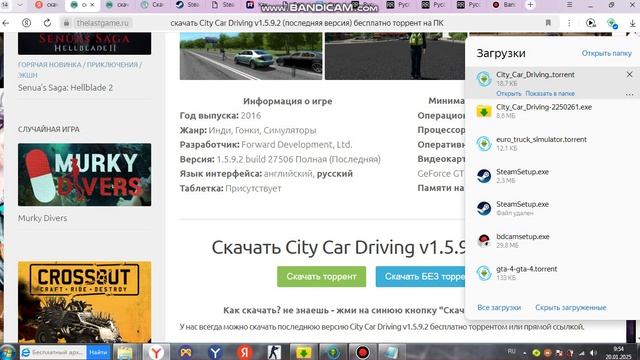Image resolution: width=640 pixels, height=360 pixels.
Task: Click the tab counter showing 14
Action: coord(5,5)
